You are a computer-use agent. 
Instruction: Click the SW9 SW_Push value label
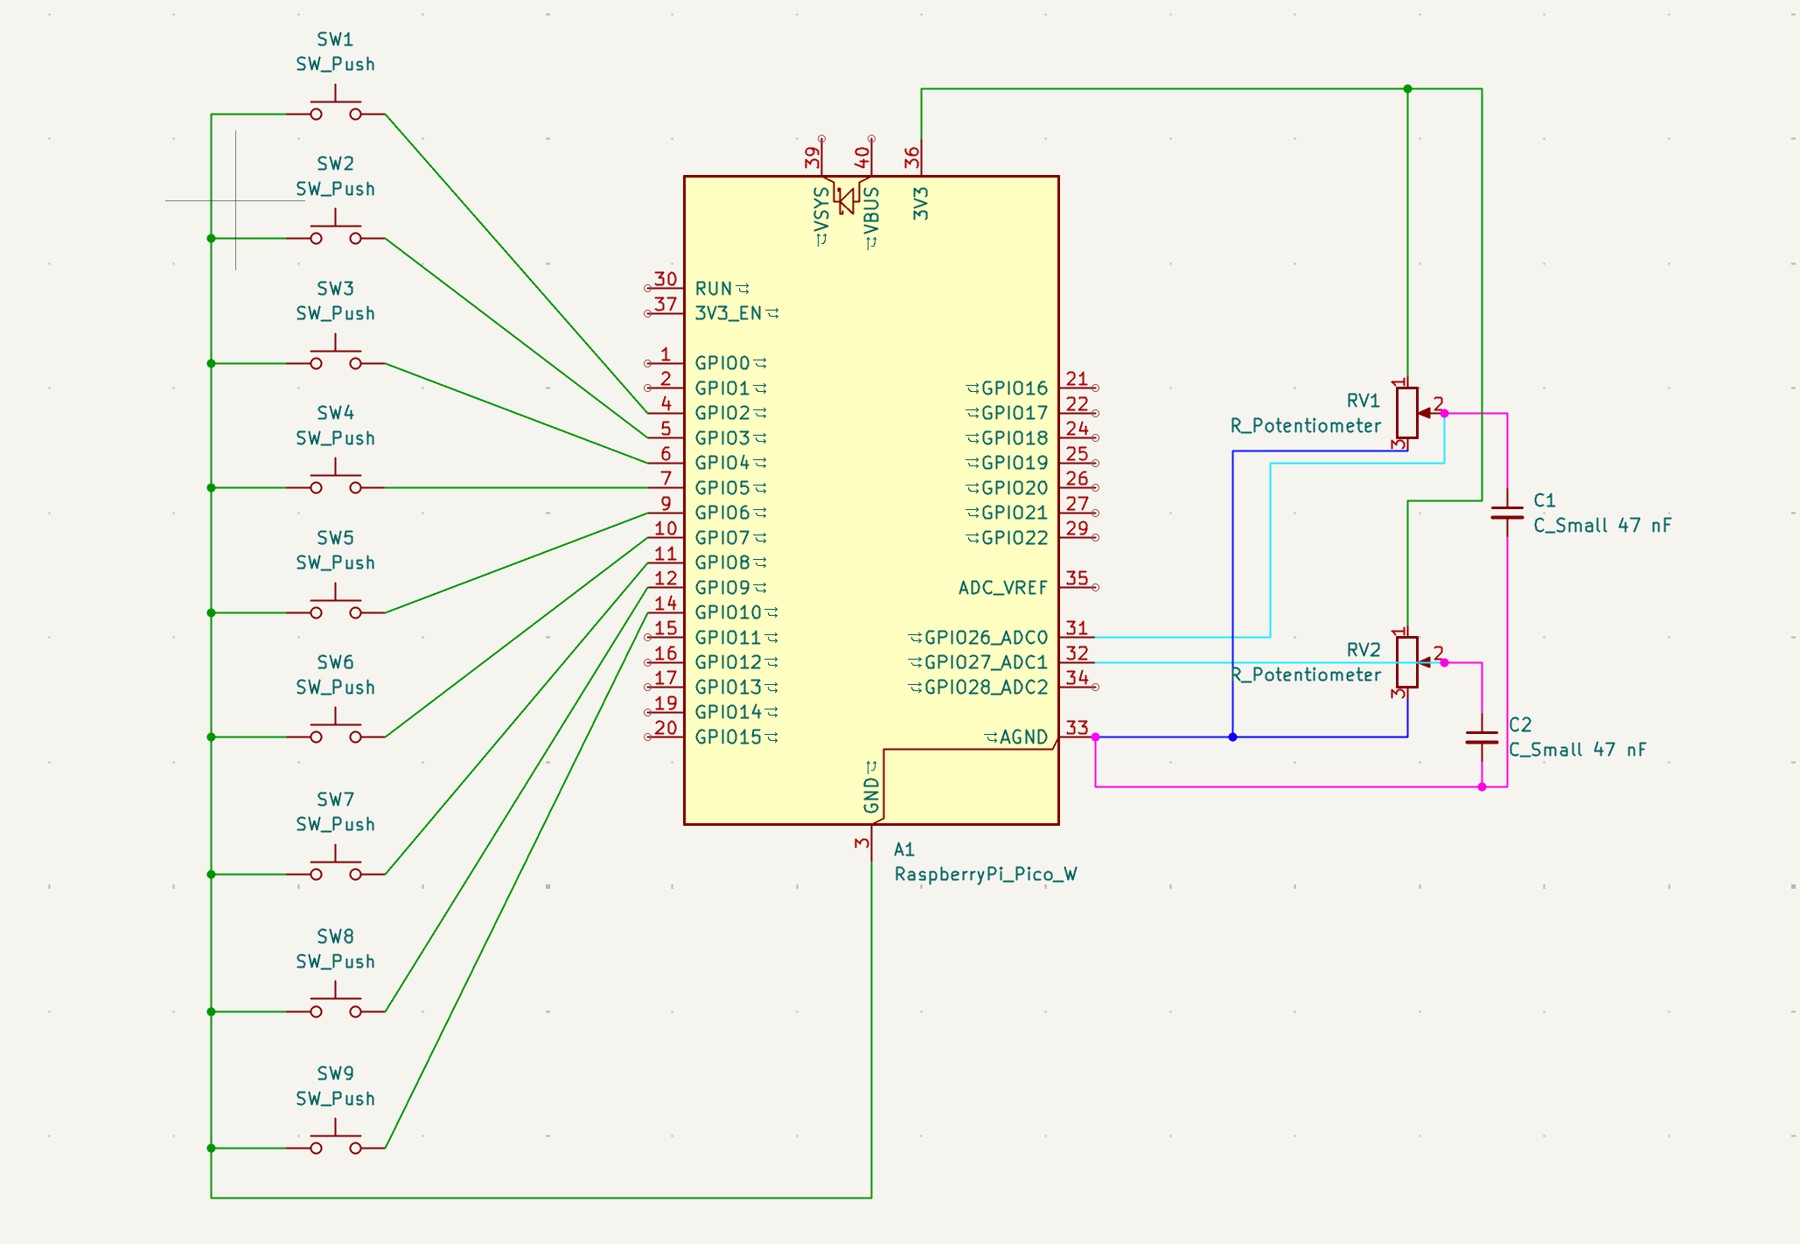click(335, 1098)
